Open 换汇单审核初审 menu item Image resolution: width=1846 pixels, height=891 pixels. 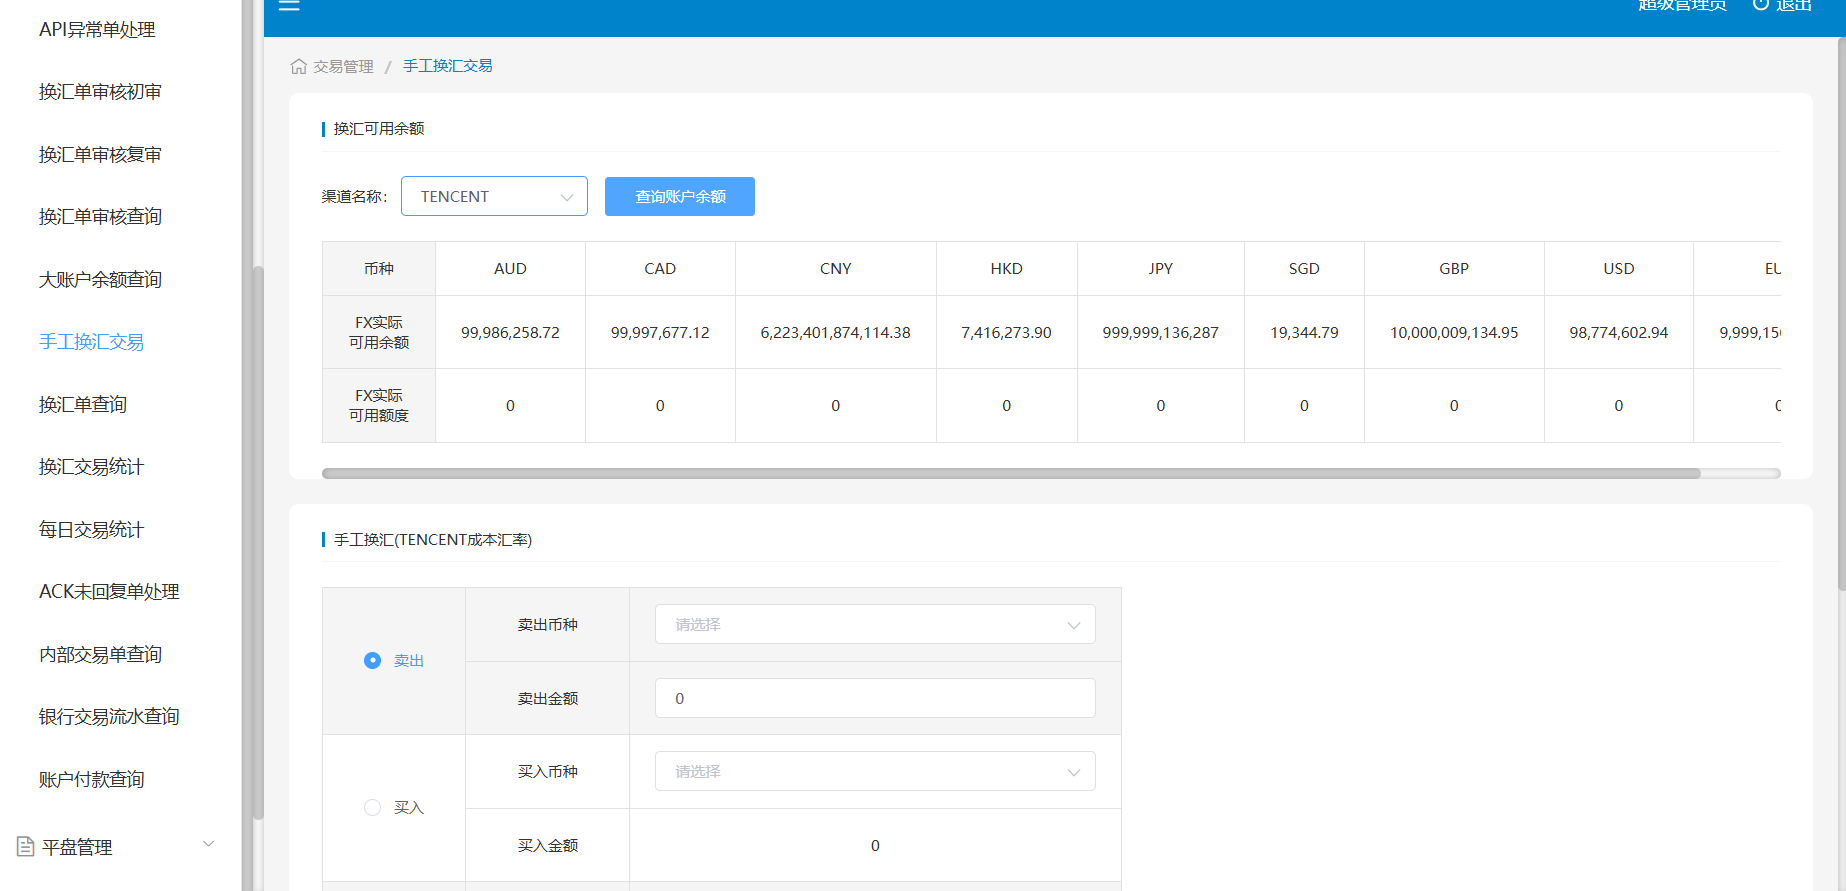coord(100,92)
